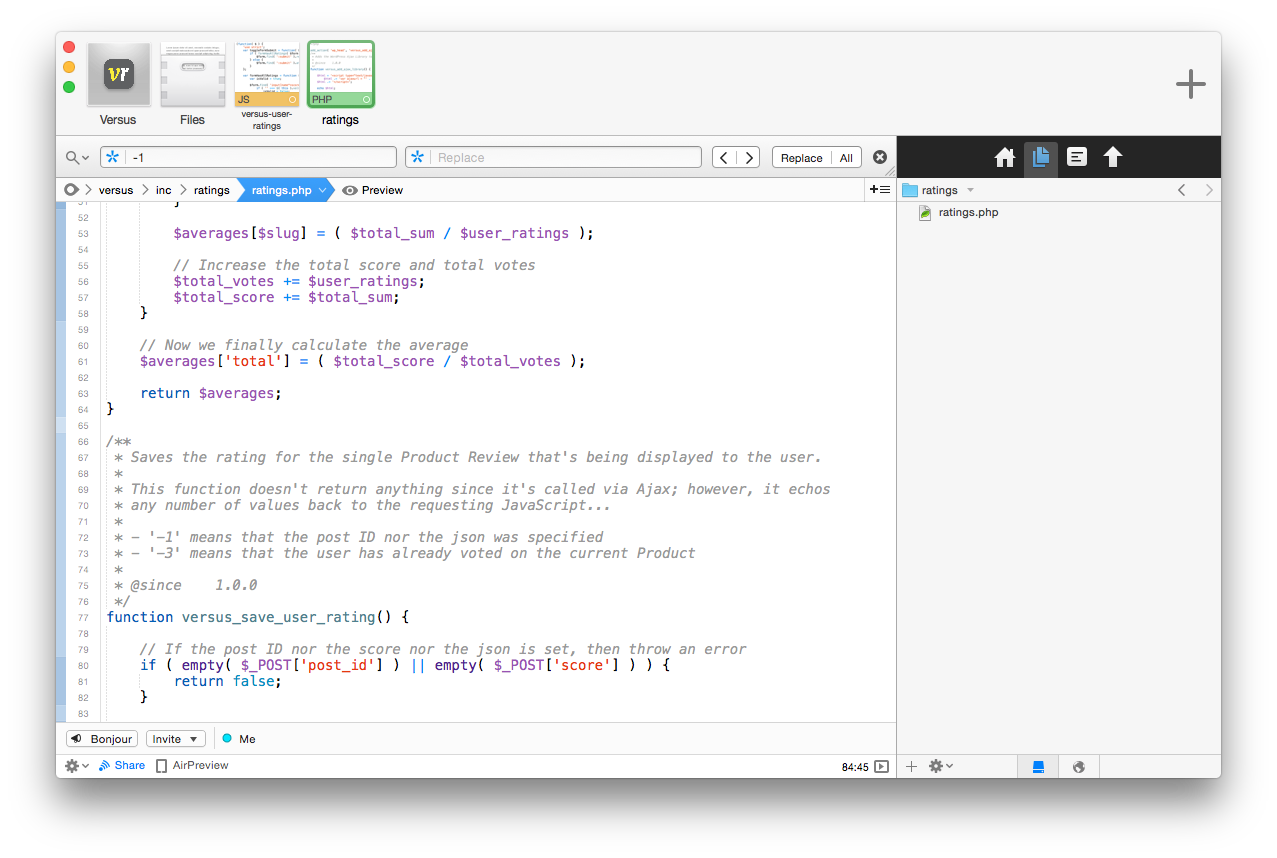The height and width of the screenshot is (858, 1277).
Task: Click the Replace input field
Action: (553, 158)
